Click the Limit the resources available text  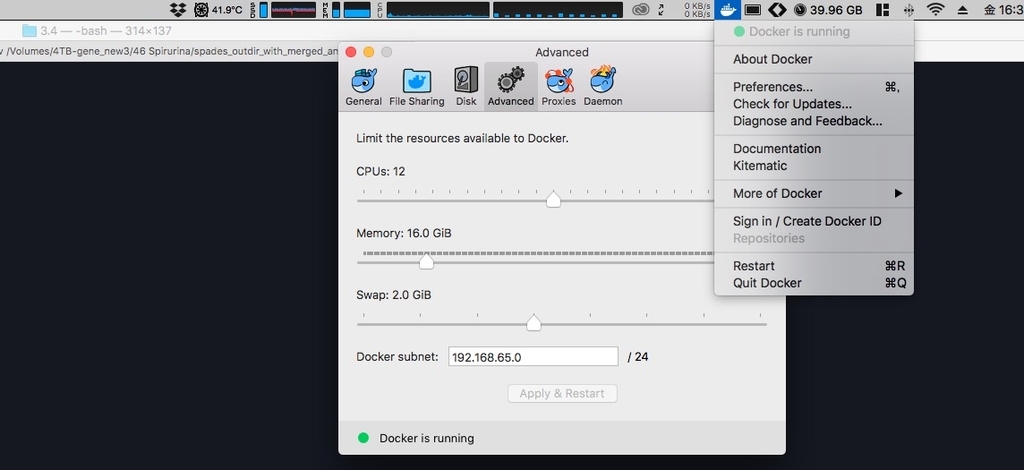[462, 138]
